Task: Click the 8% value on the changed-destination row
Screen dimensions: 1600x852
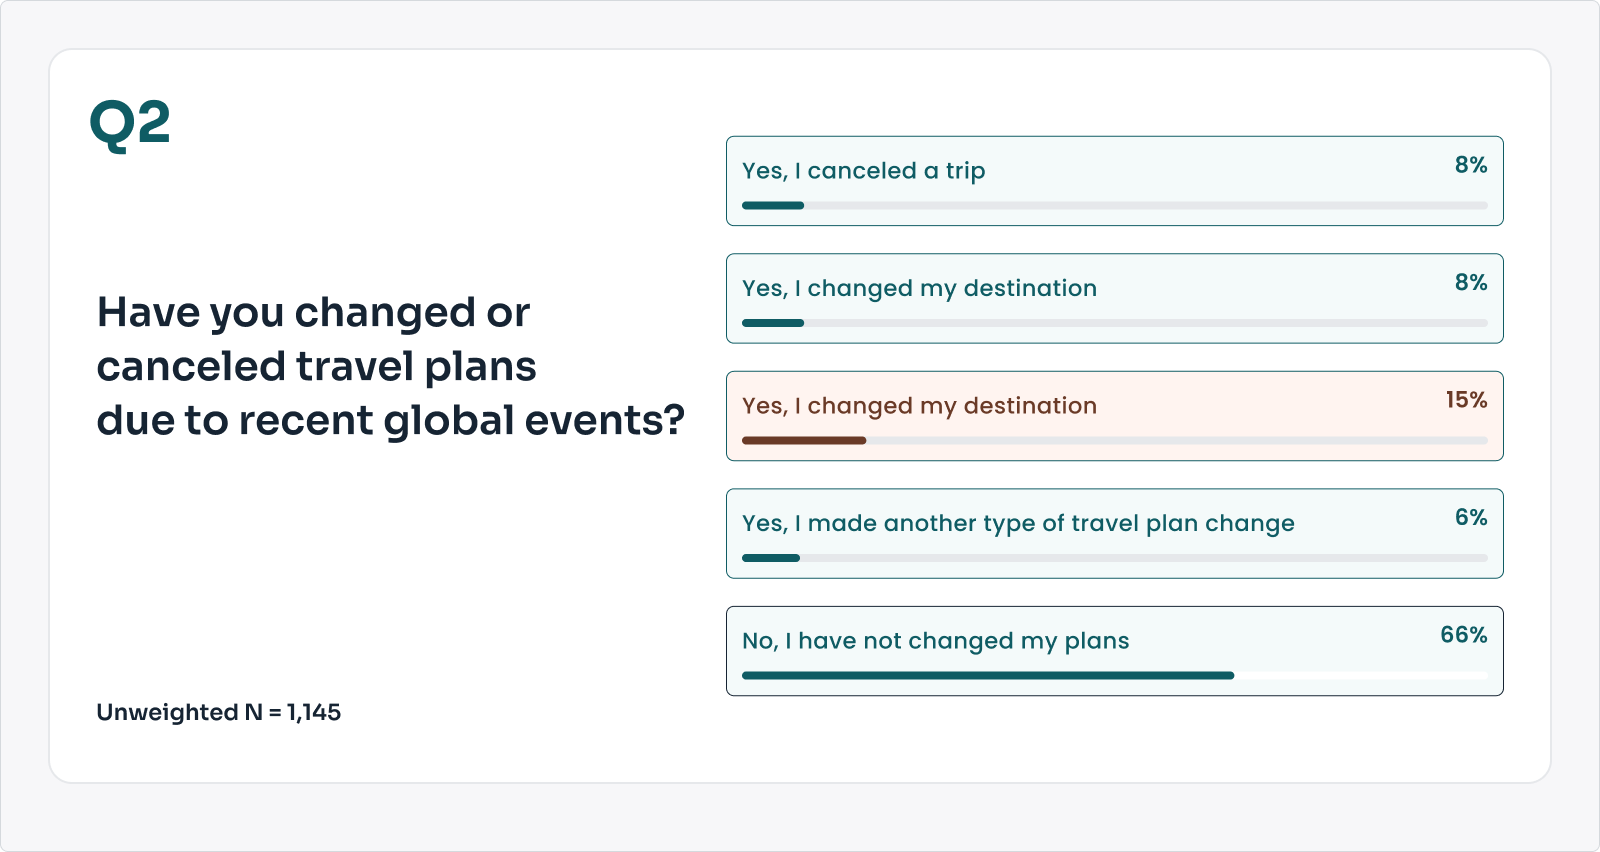Action: pos(1470,283)
